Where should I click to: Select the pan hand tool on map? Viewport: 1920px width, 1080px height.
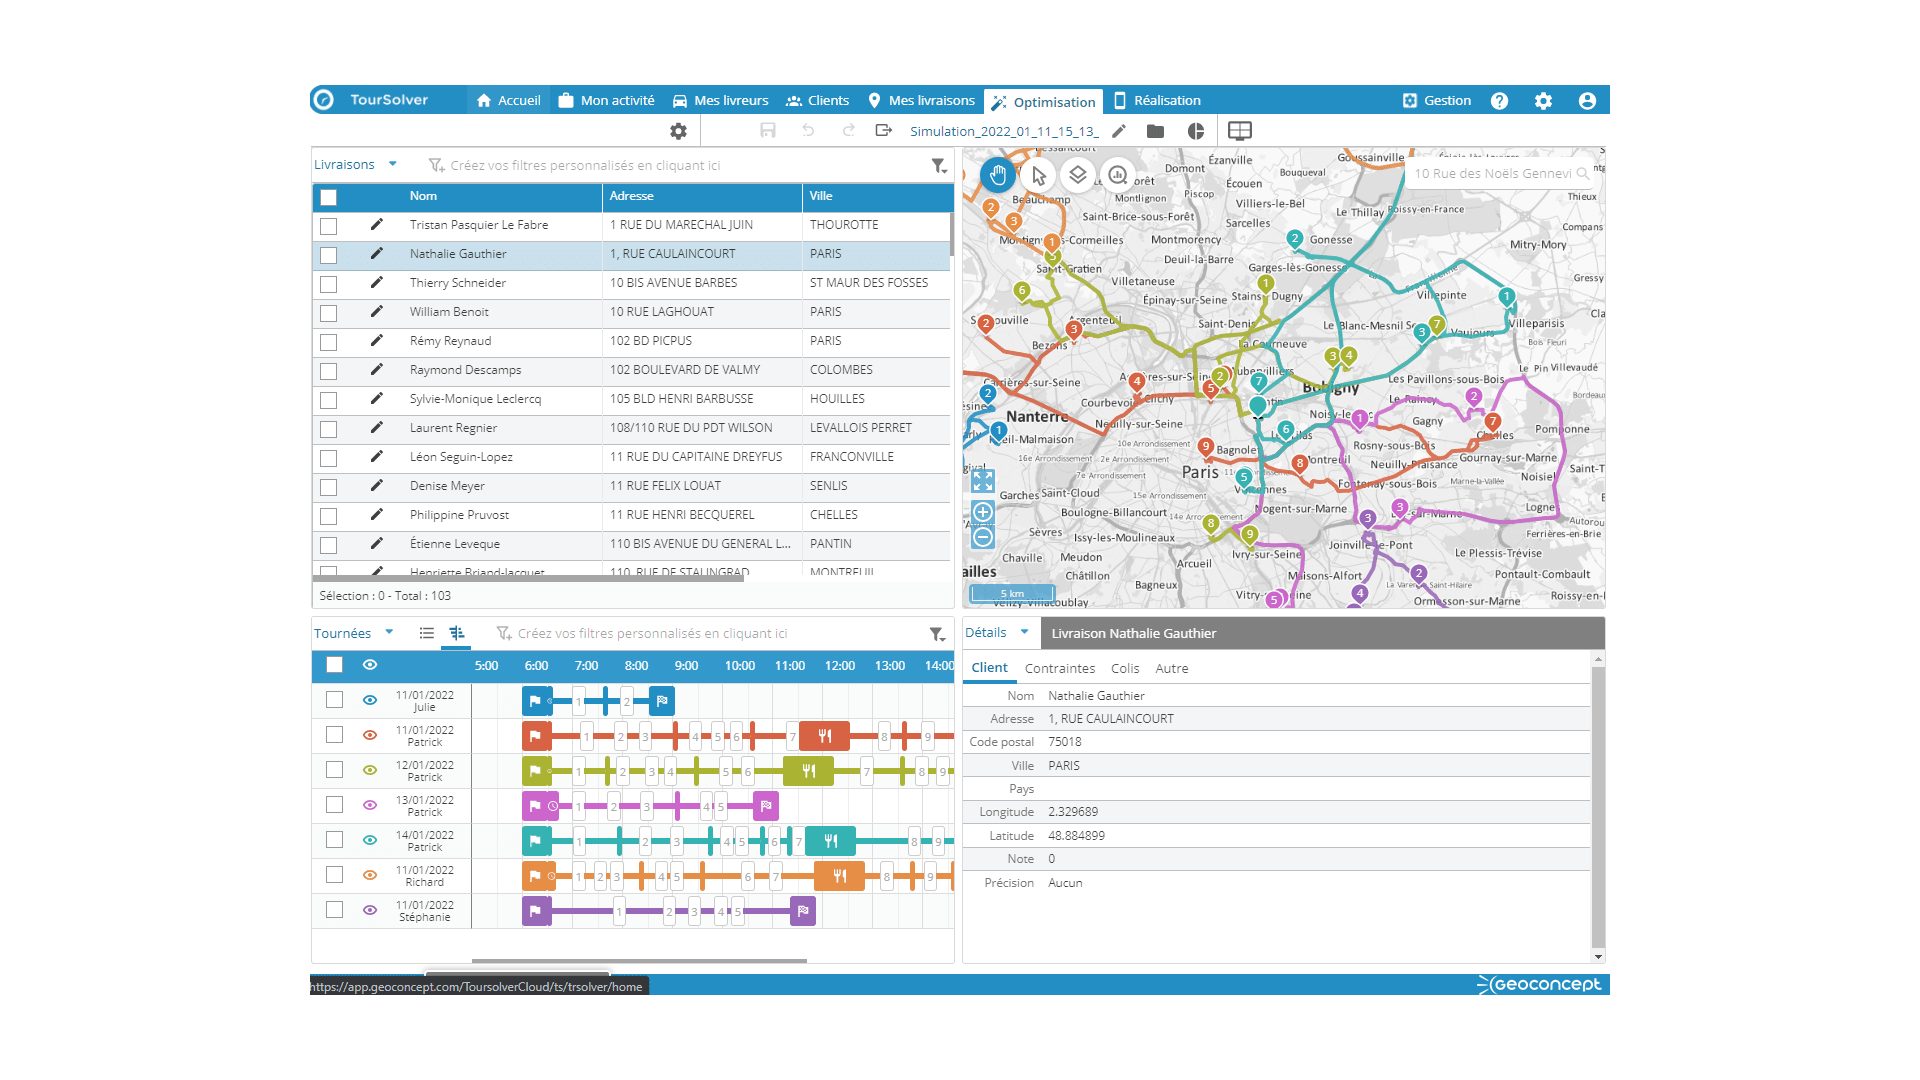pyautogui.click(x=997, y=176)
